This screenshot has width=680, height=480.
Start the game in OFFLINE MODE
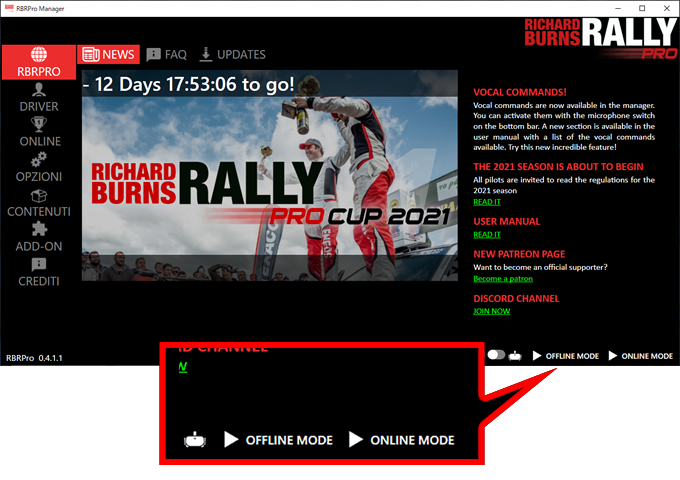[x=566, y=356]
